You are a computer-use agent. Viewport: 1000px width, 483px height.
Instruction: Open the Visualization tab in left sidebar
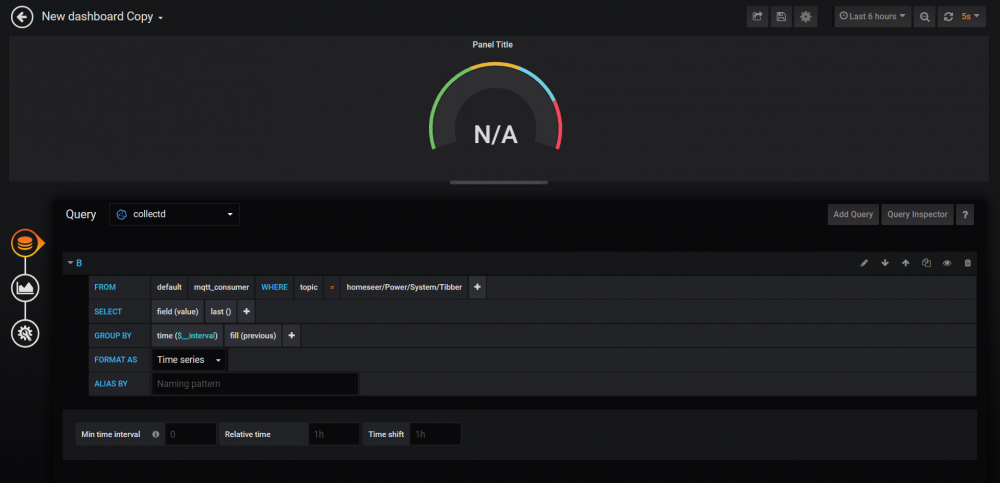click(25, 288)
